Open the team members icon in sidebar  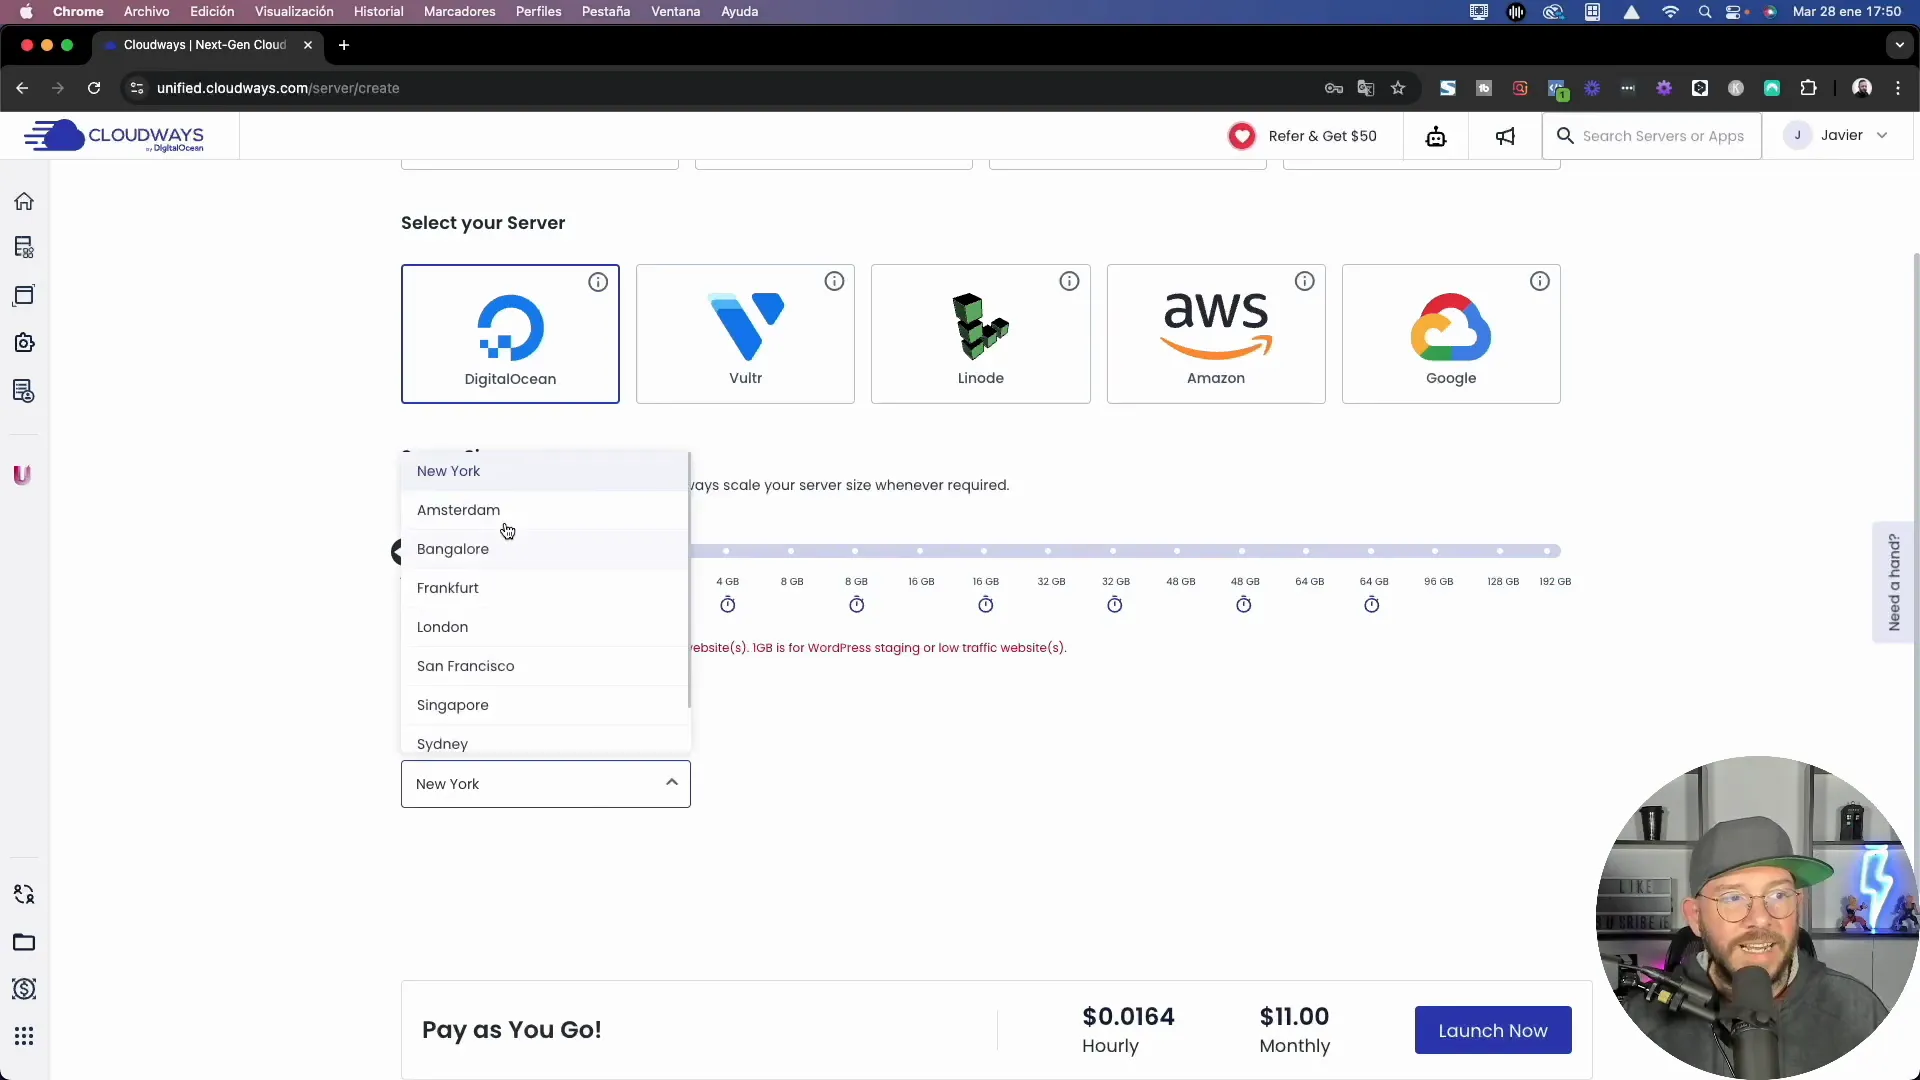24,894
